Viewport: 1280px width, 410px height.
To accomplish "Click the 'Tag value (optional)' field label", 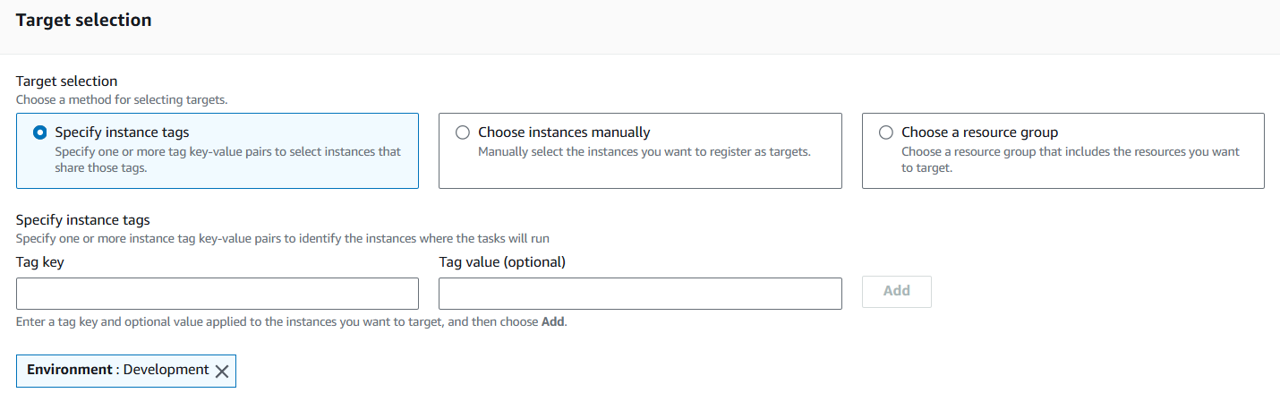I will 502,262.
